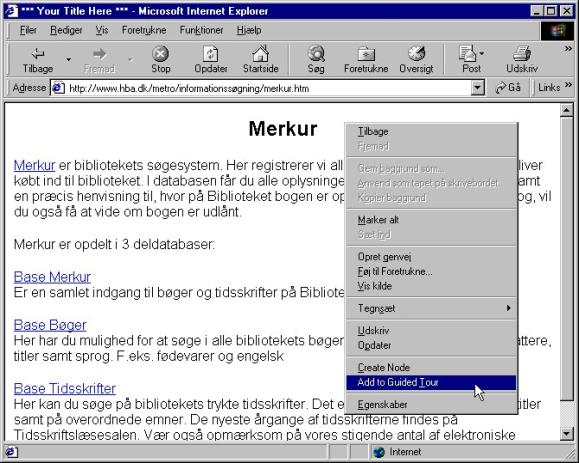Image resolution: width=579 pixels, height=463 pixels.
Task: Choose Udskriv in the context menu
Action: [x=431, y=330]
